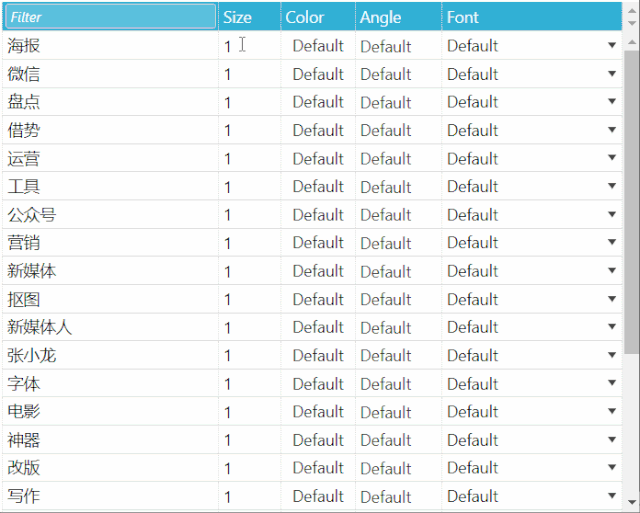This screenshot has width=640, height=513.
Task: Expand font dropdown for 写作 row
Action: point(611,495)
